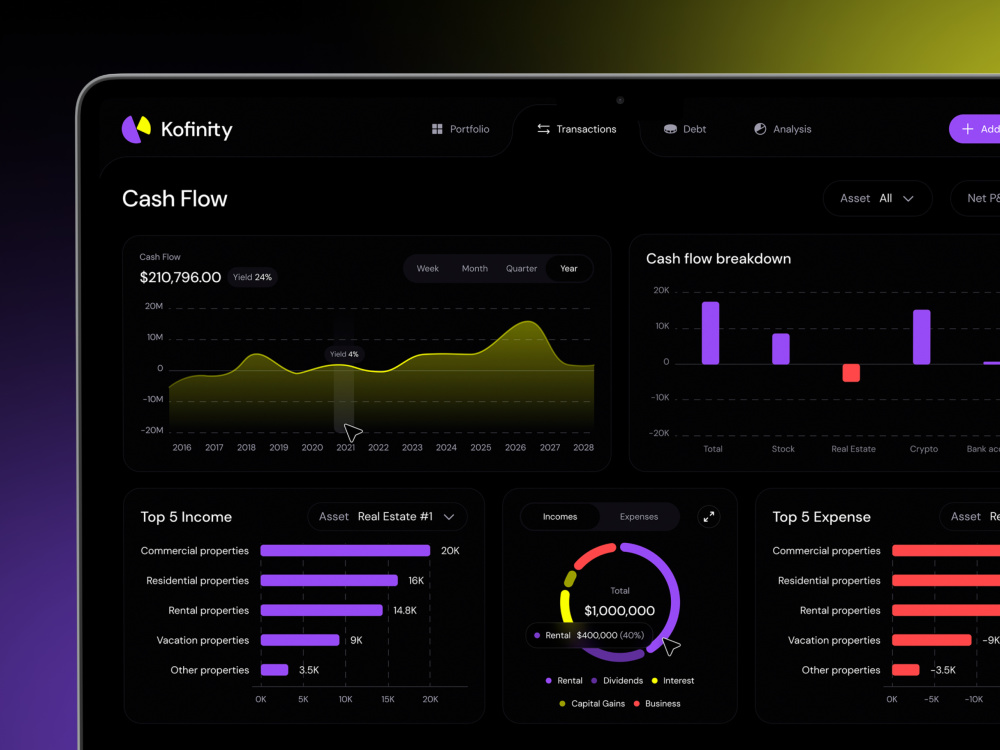Screen dimensions: 1000x750
Task: Click the Commercial properties income bar
Action: click(345, 550)
